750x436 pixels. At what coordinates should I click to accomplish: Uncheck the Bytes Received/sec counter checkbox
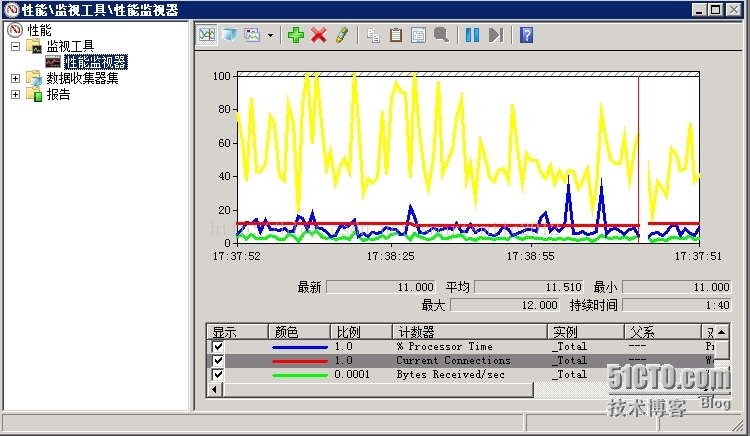(x=218, y=374)
